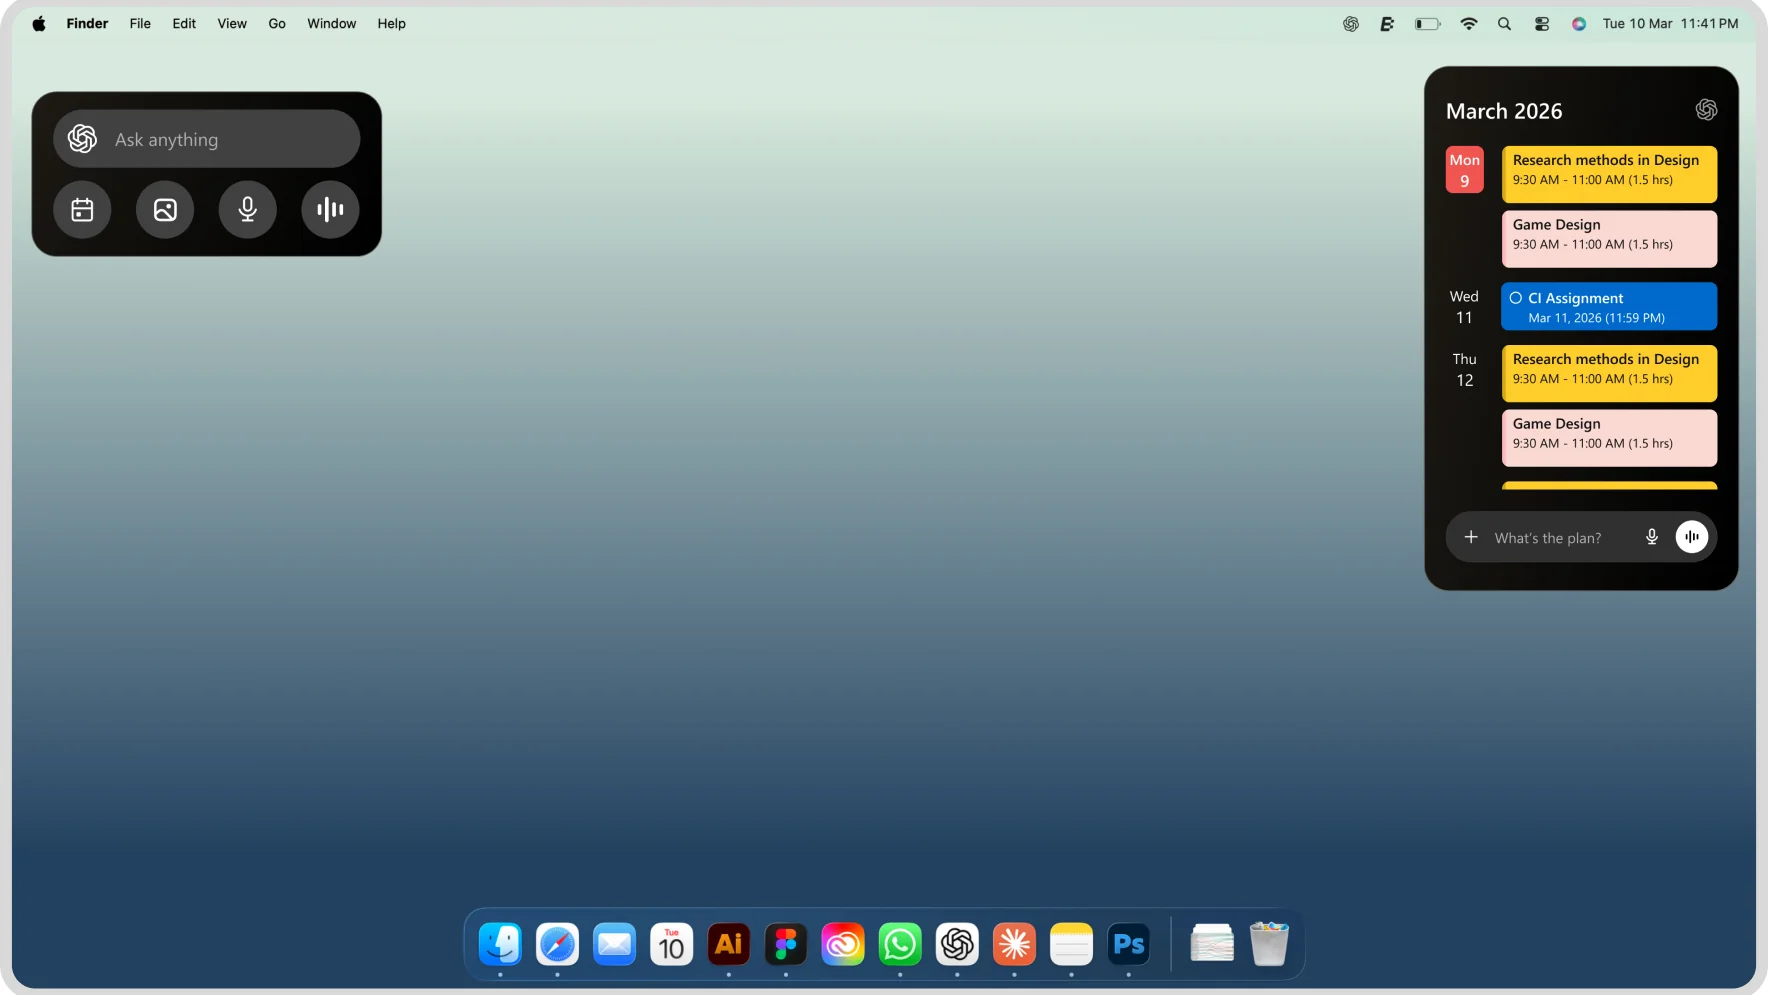
Task: Open Safari from the Dock
Action: pos(557,944)
